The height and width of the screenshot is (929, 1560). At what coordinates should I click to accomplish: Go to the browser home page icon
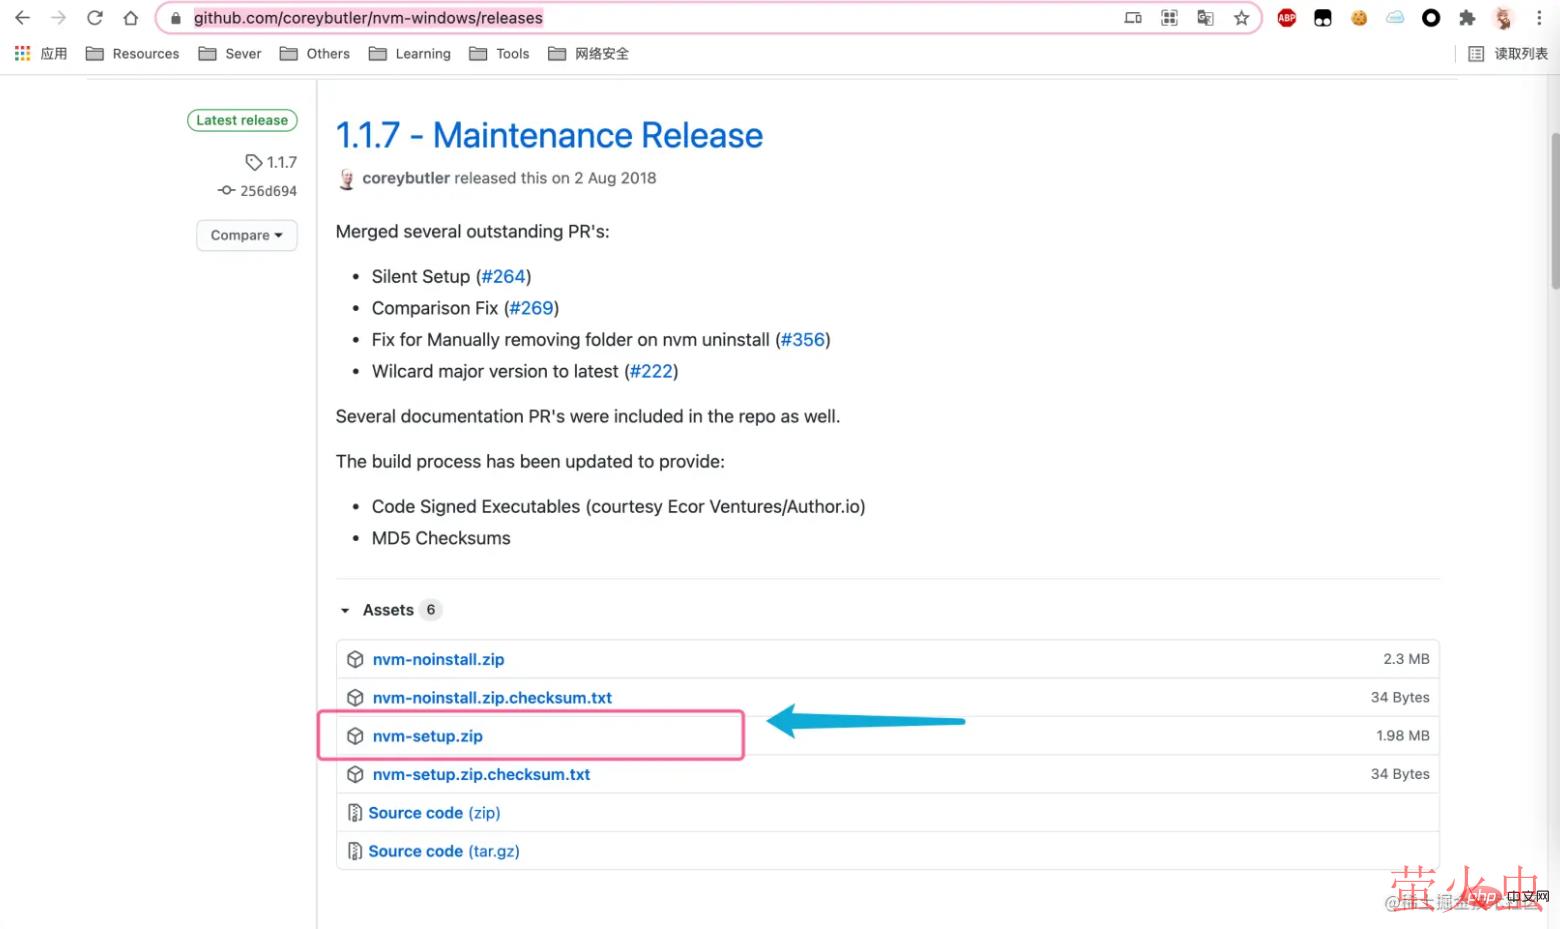click(131, 18)
